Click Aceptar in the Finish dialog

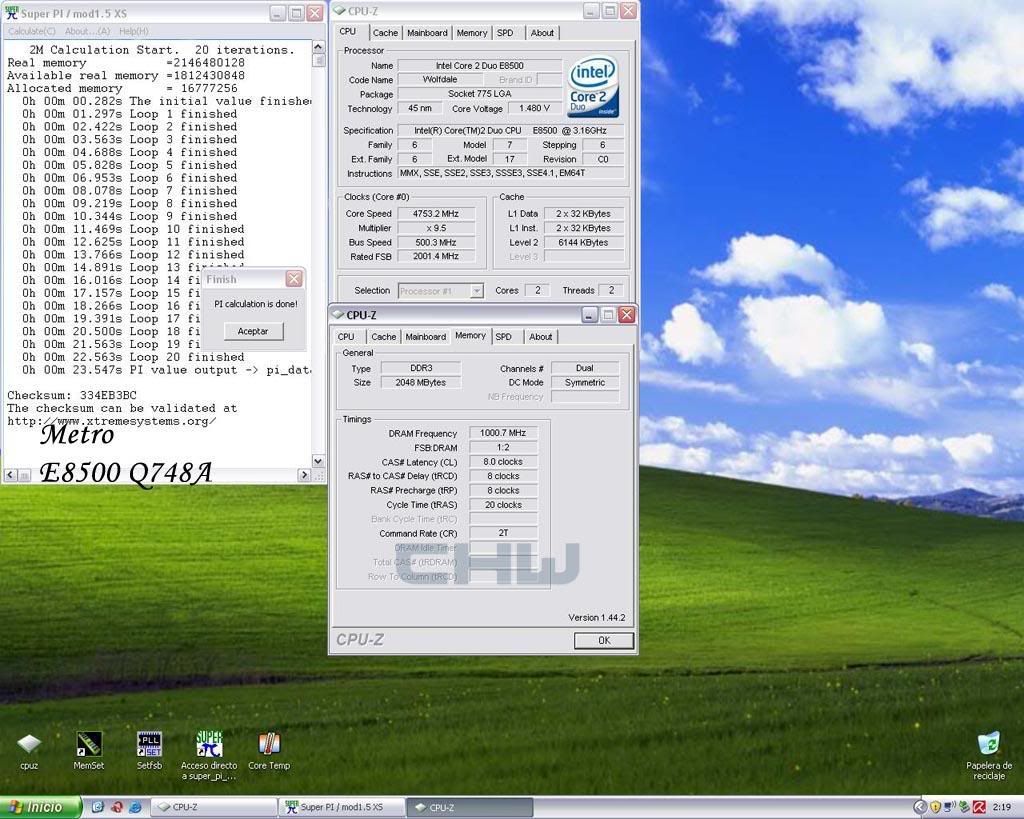(x=253, y=331)
